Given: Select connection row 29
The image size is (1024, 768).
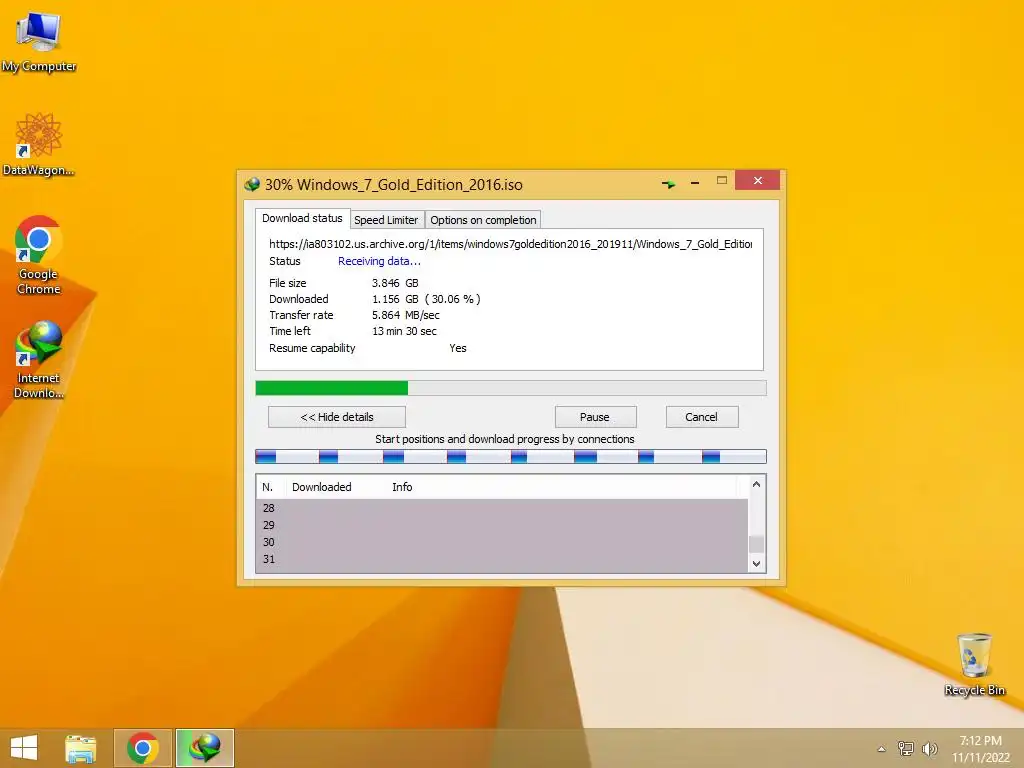Looking at the screenshot, I should point(502,525).
